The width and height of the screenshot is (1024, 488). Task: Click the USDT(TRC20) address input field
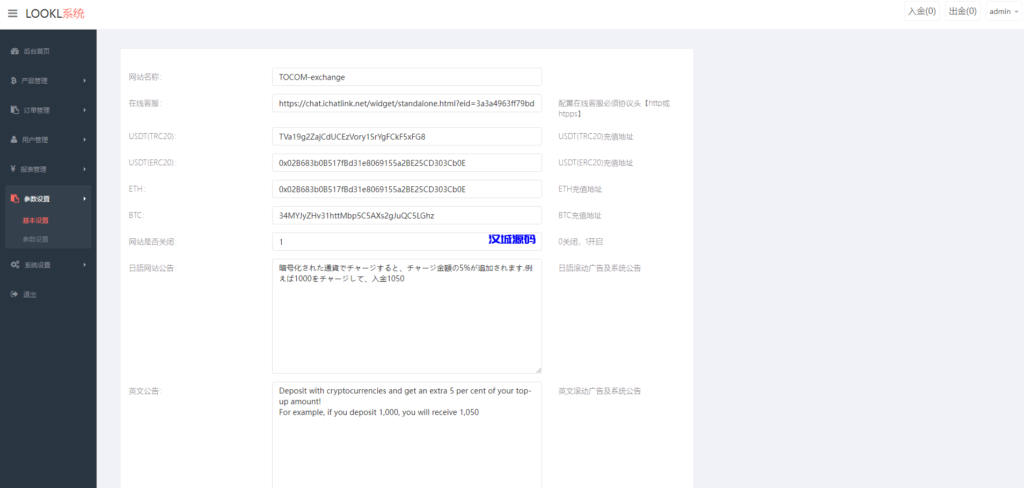tap(406, 136)
